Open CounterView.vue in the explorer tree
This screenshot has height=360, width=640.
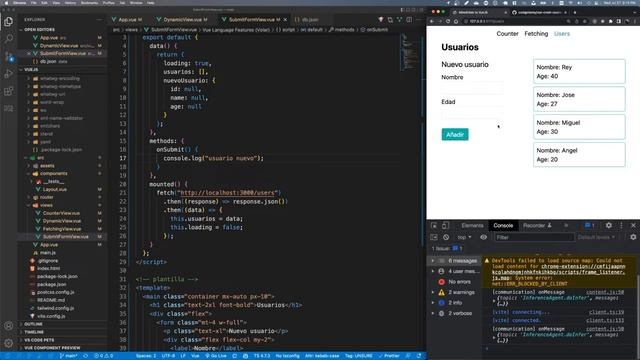(61, 213)
